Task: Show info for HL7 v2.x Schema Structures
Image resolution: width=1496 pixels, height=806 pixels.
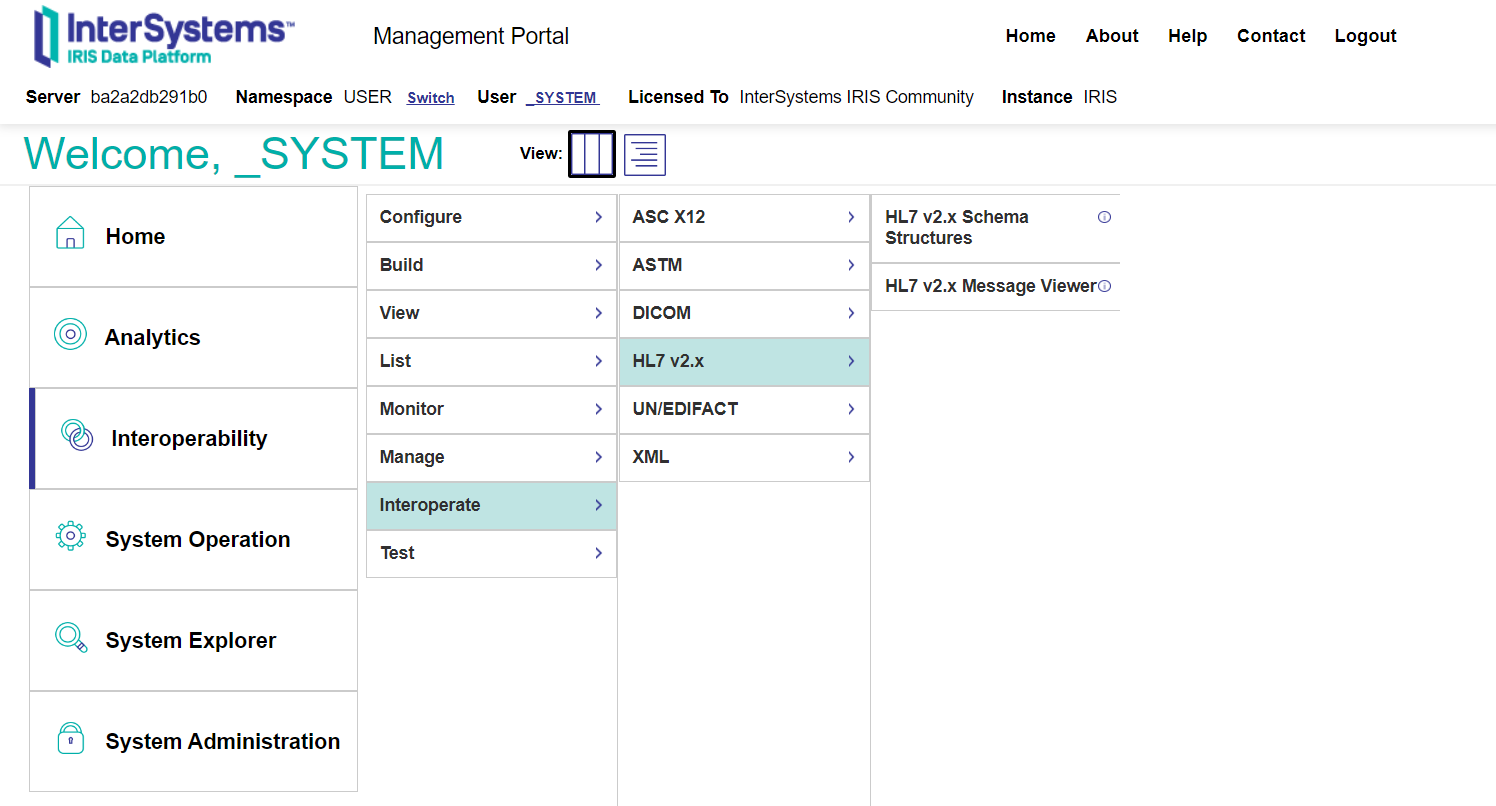Action: (1104, 217)
